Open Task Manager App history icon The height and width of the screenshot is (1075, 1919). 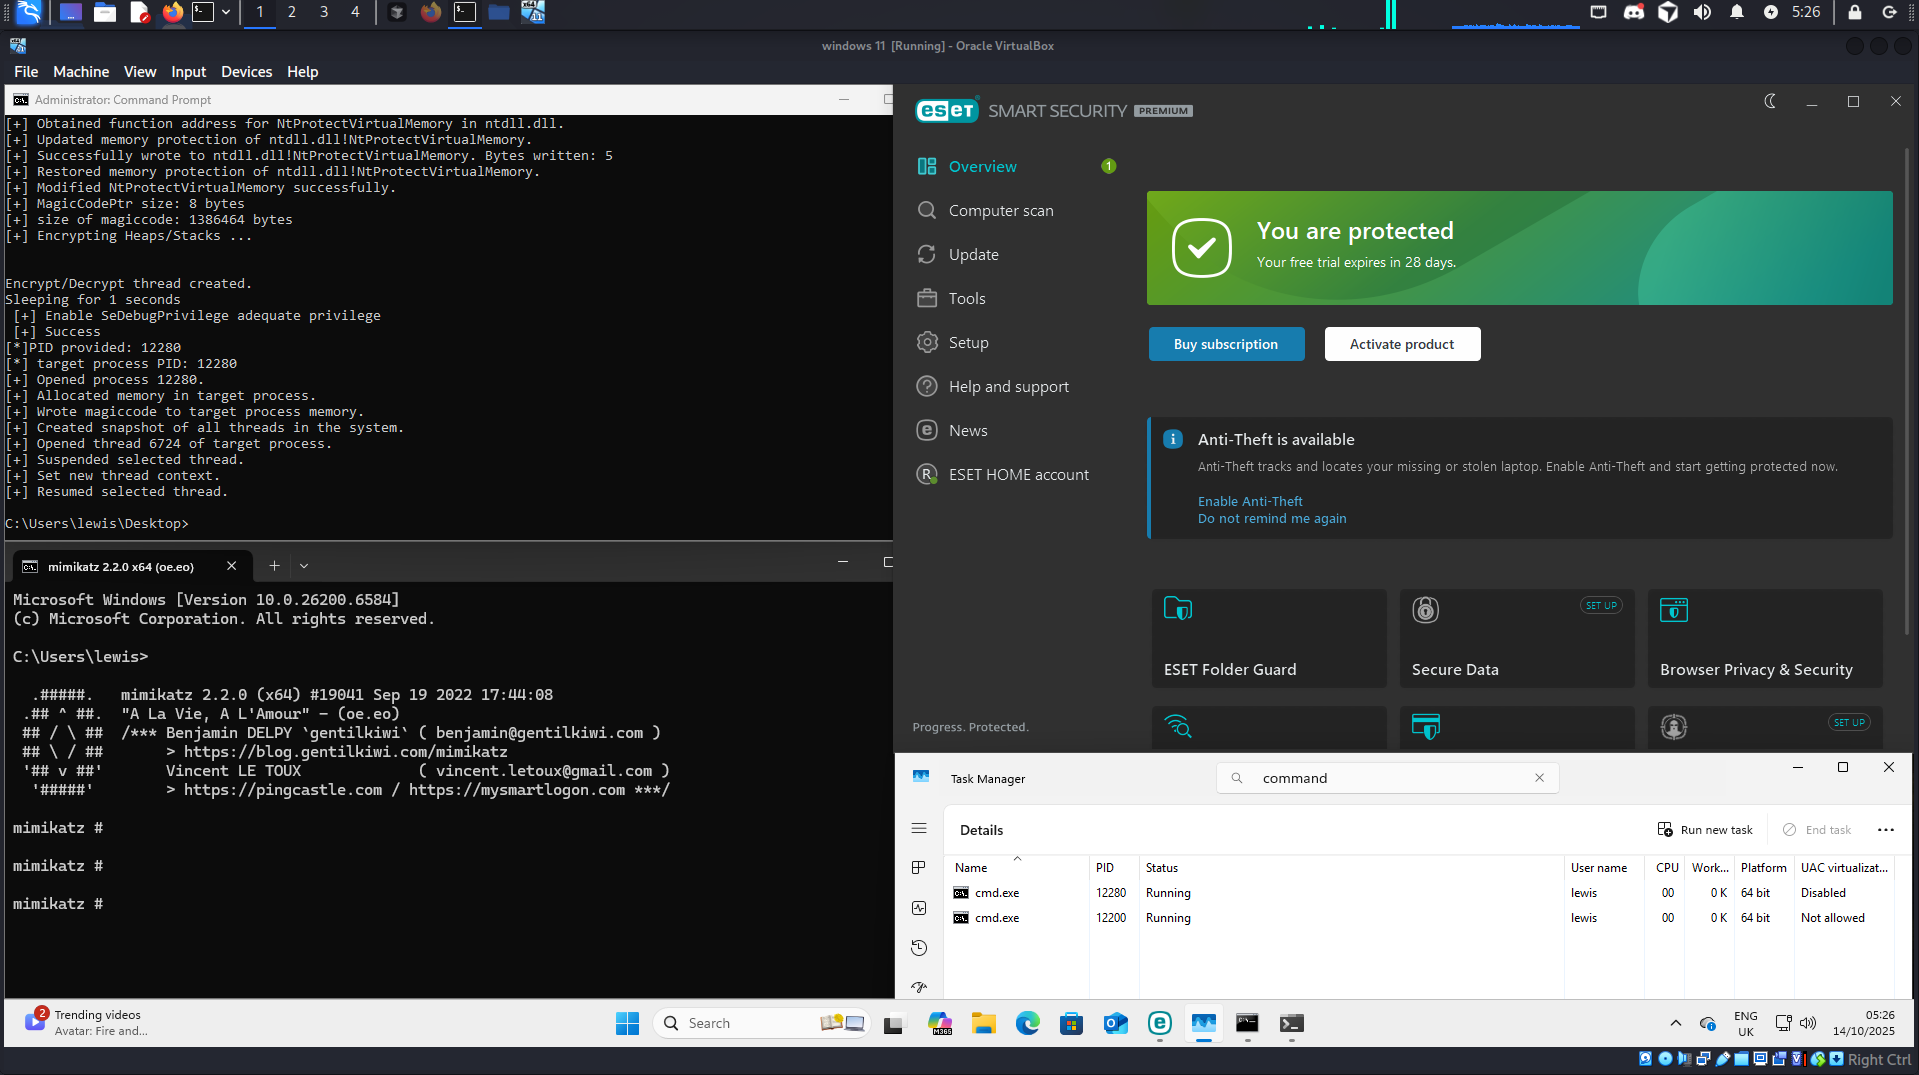pyautogui.click(x=919, y=948)
